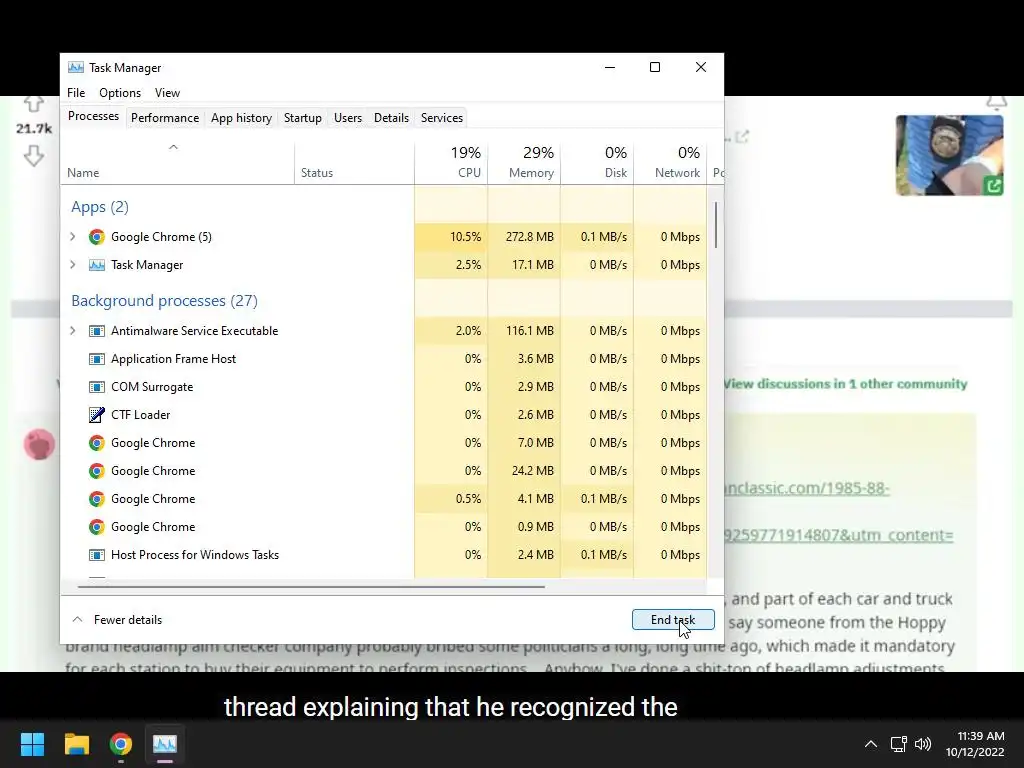Open the View menu
The height and width of the screenshot is (768, 1024).
coord(167,93)
